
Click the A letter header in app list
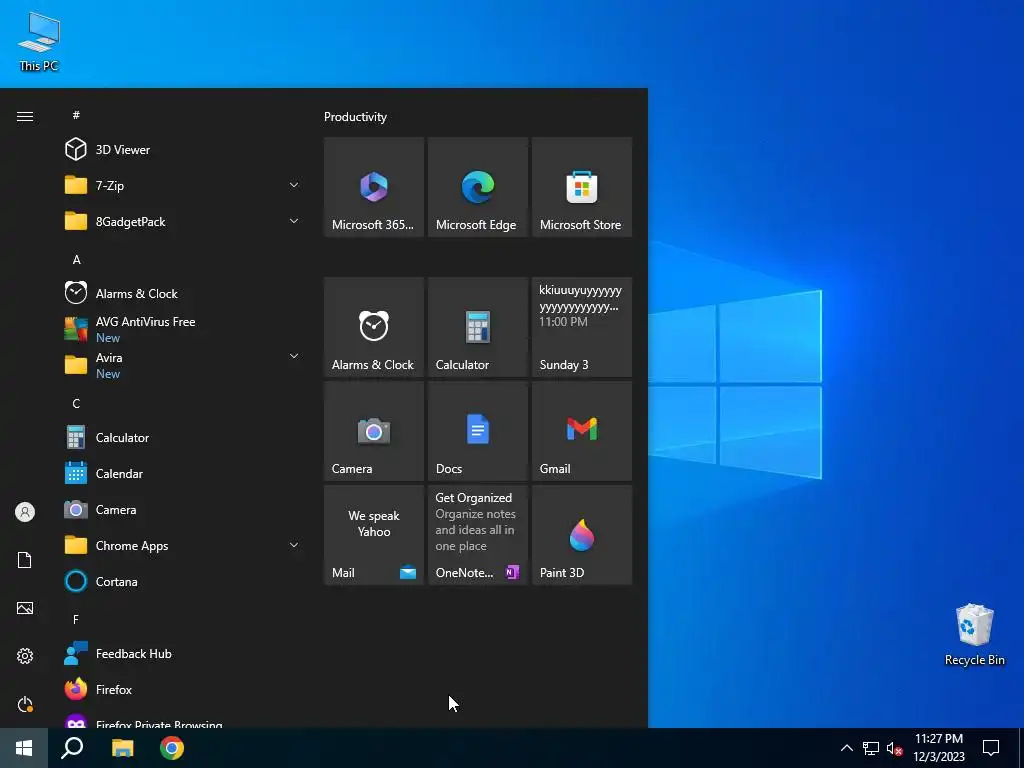tap(76, 259)
